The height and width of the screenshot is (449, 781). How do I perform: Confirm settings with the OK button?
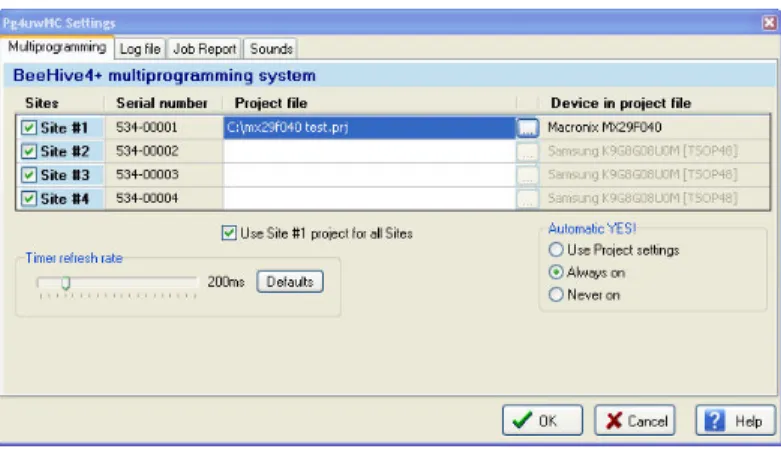(542, 420)
